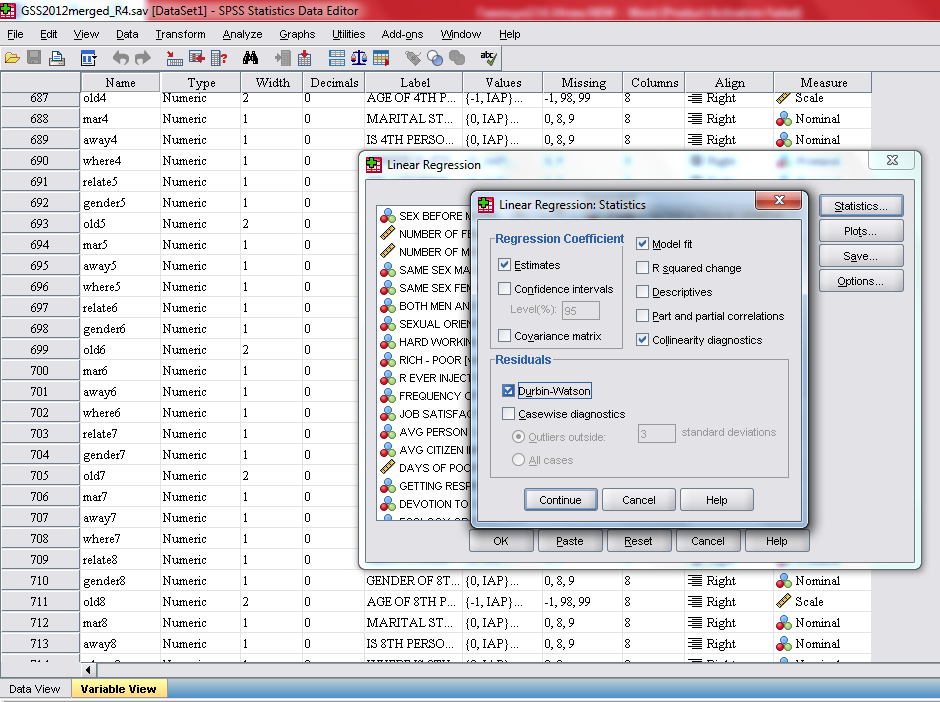Click Help in the Statistics dialog

[x=716, y=500]
